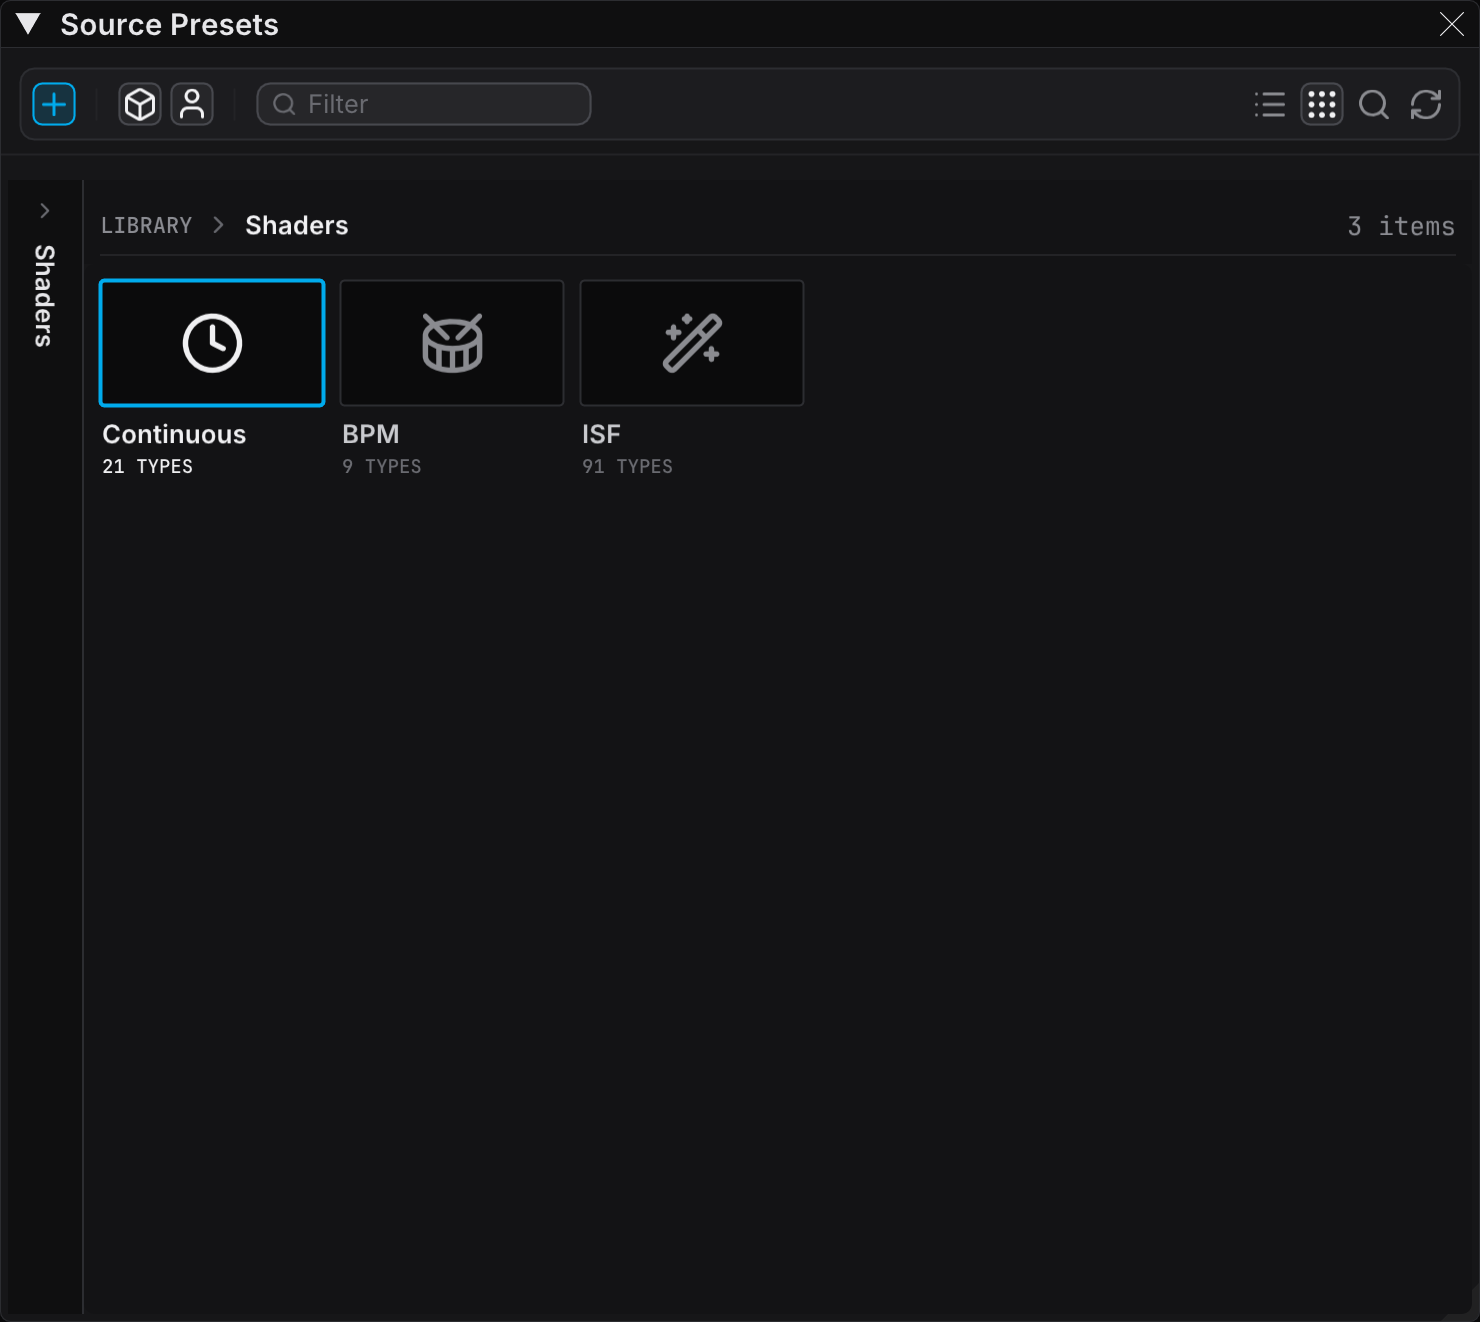Toggle the user presets person icon
Viewport: 1480px width, 1322px height.
pyautogui.click(x=192, y=104)
